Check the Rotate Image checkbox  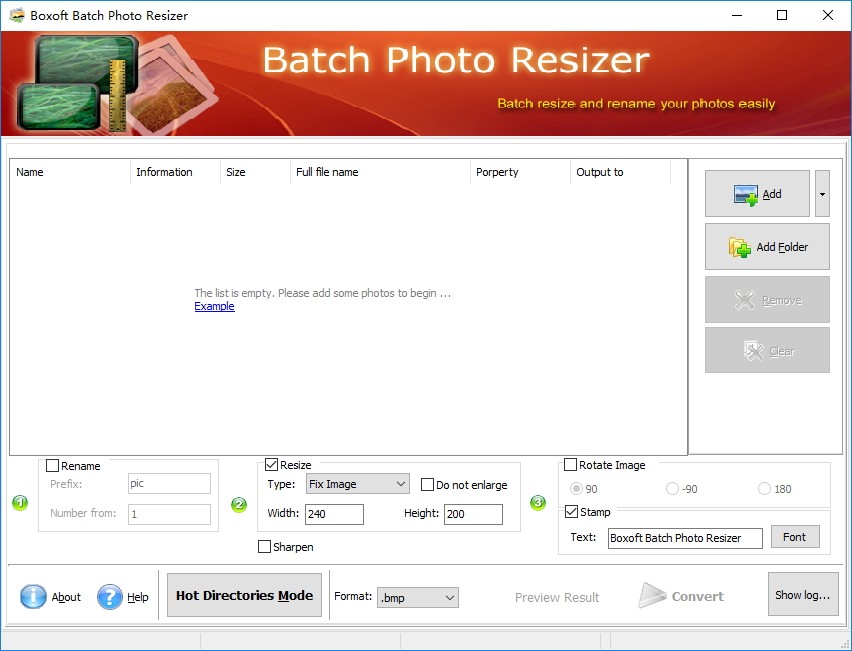(571, 465)
